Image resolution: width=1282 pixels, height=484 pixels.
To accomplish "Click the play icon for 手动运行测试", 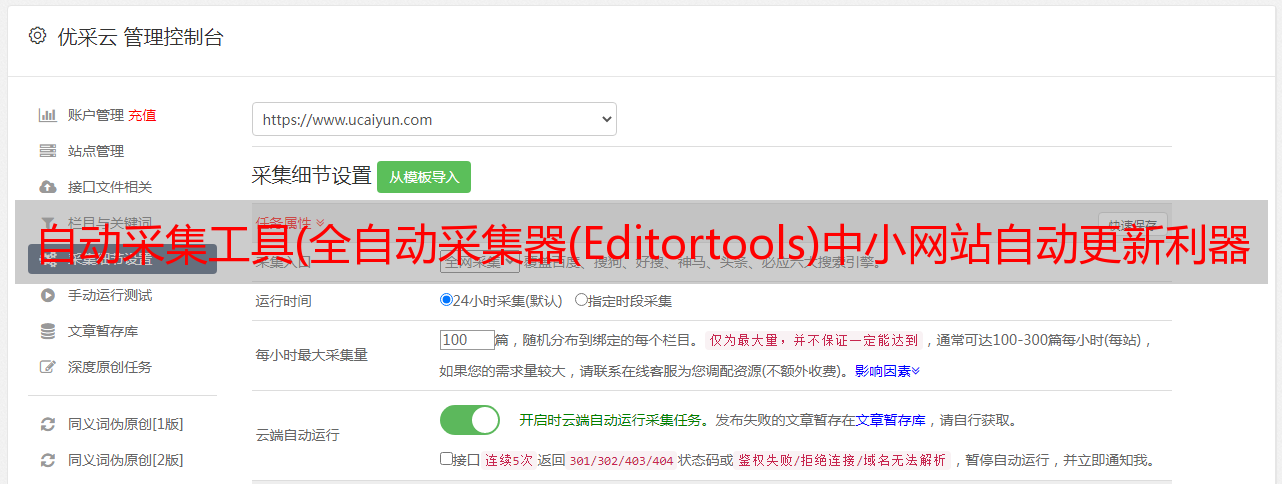I will pos(47,295).
